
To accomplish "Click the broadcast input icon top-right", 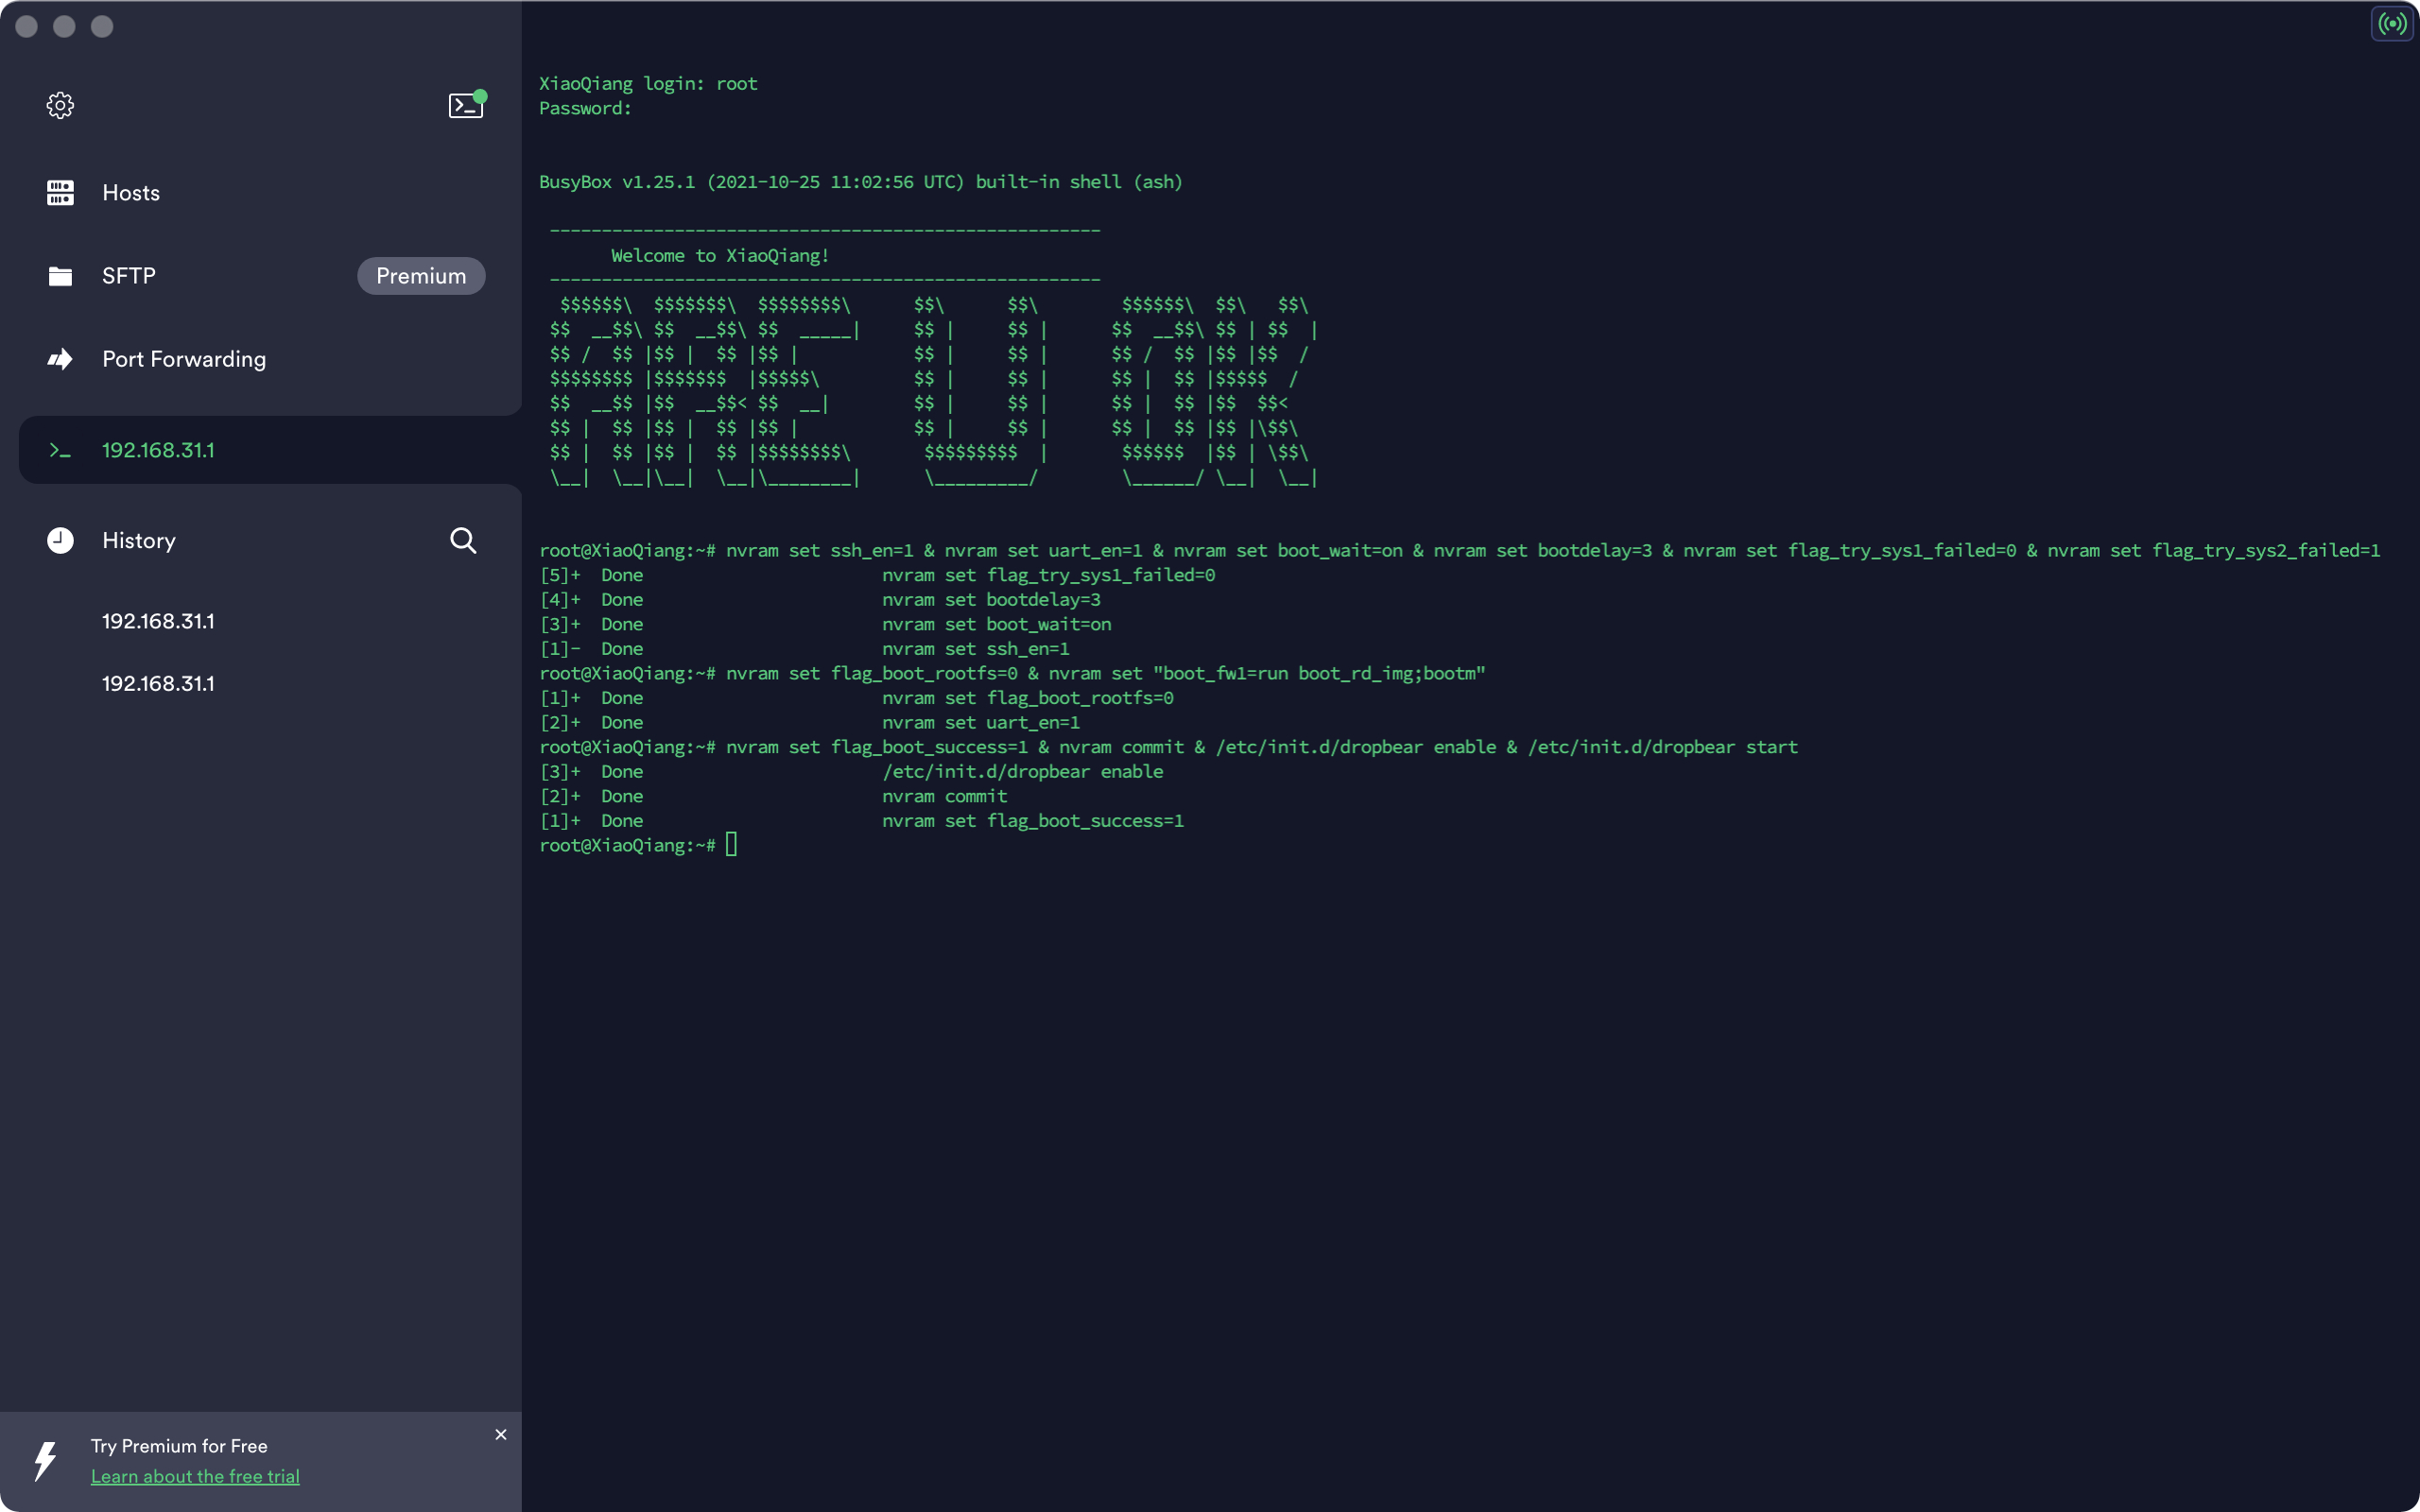I will pos(2392,24).
